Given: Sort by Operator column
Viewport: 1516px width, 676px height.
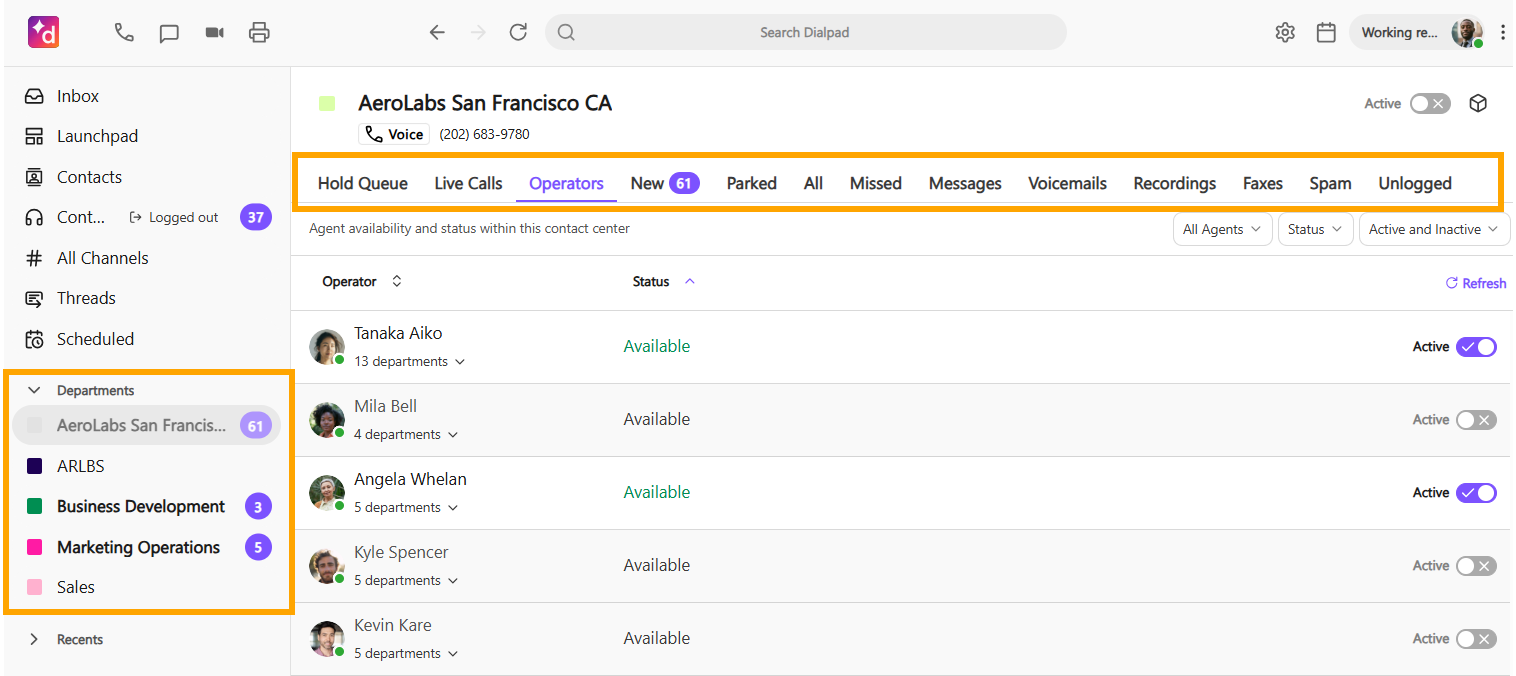Looking at the screenshot, I should 362,282.
